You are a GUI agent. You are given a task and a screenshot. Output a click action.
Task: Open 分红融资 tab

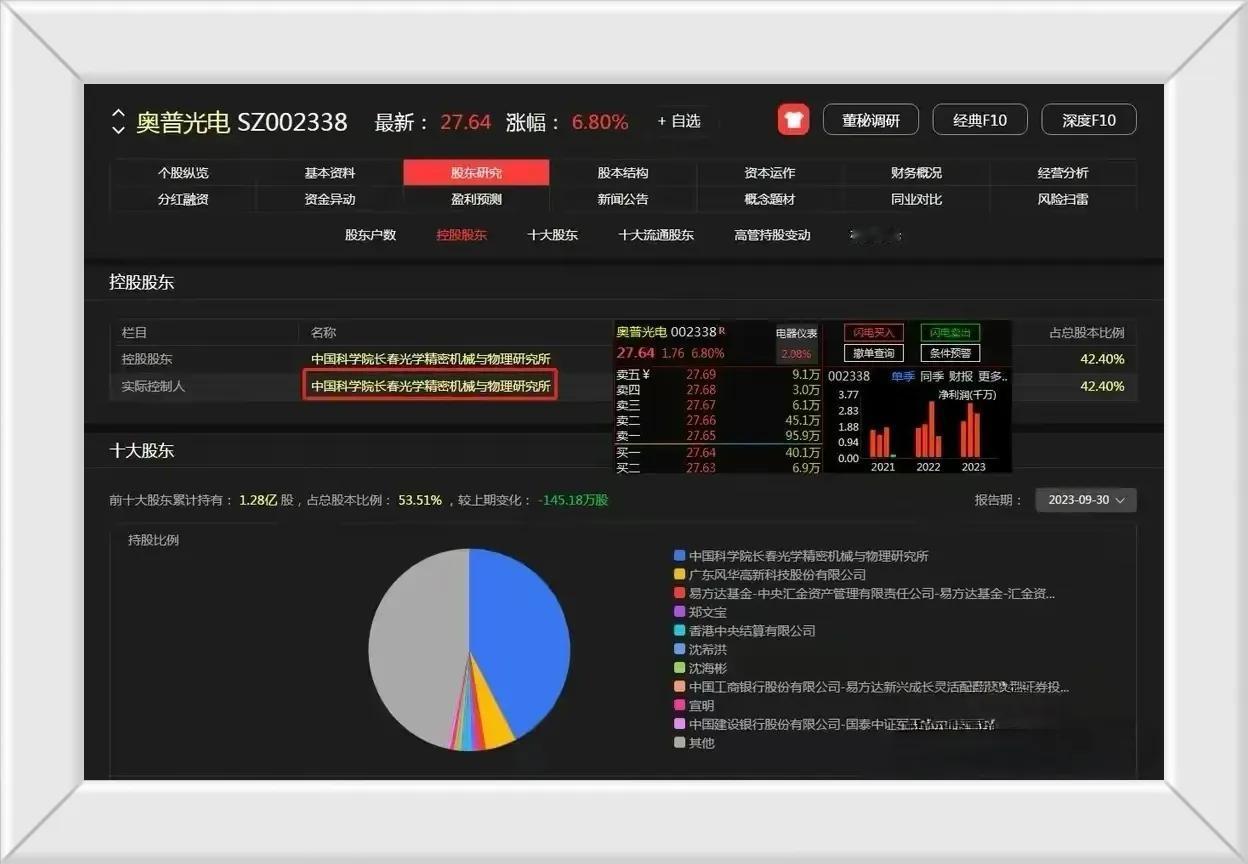pos(183,199)
